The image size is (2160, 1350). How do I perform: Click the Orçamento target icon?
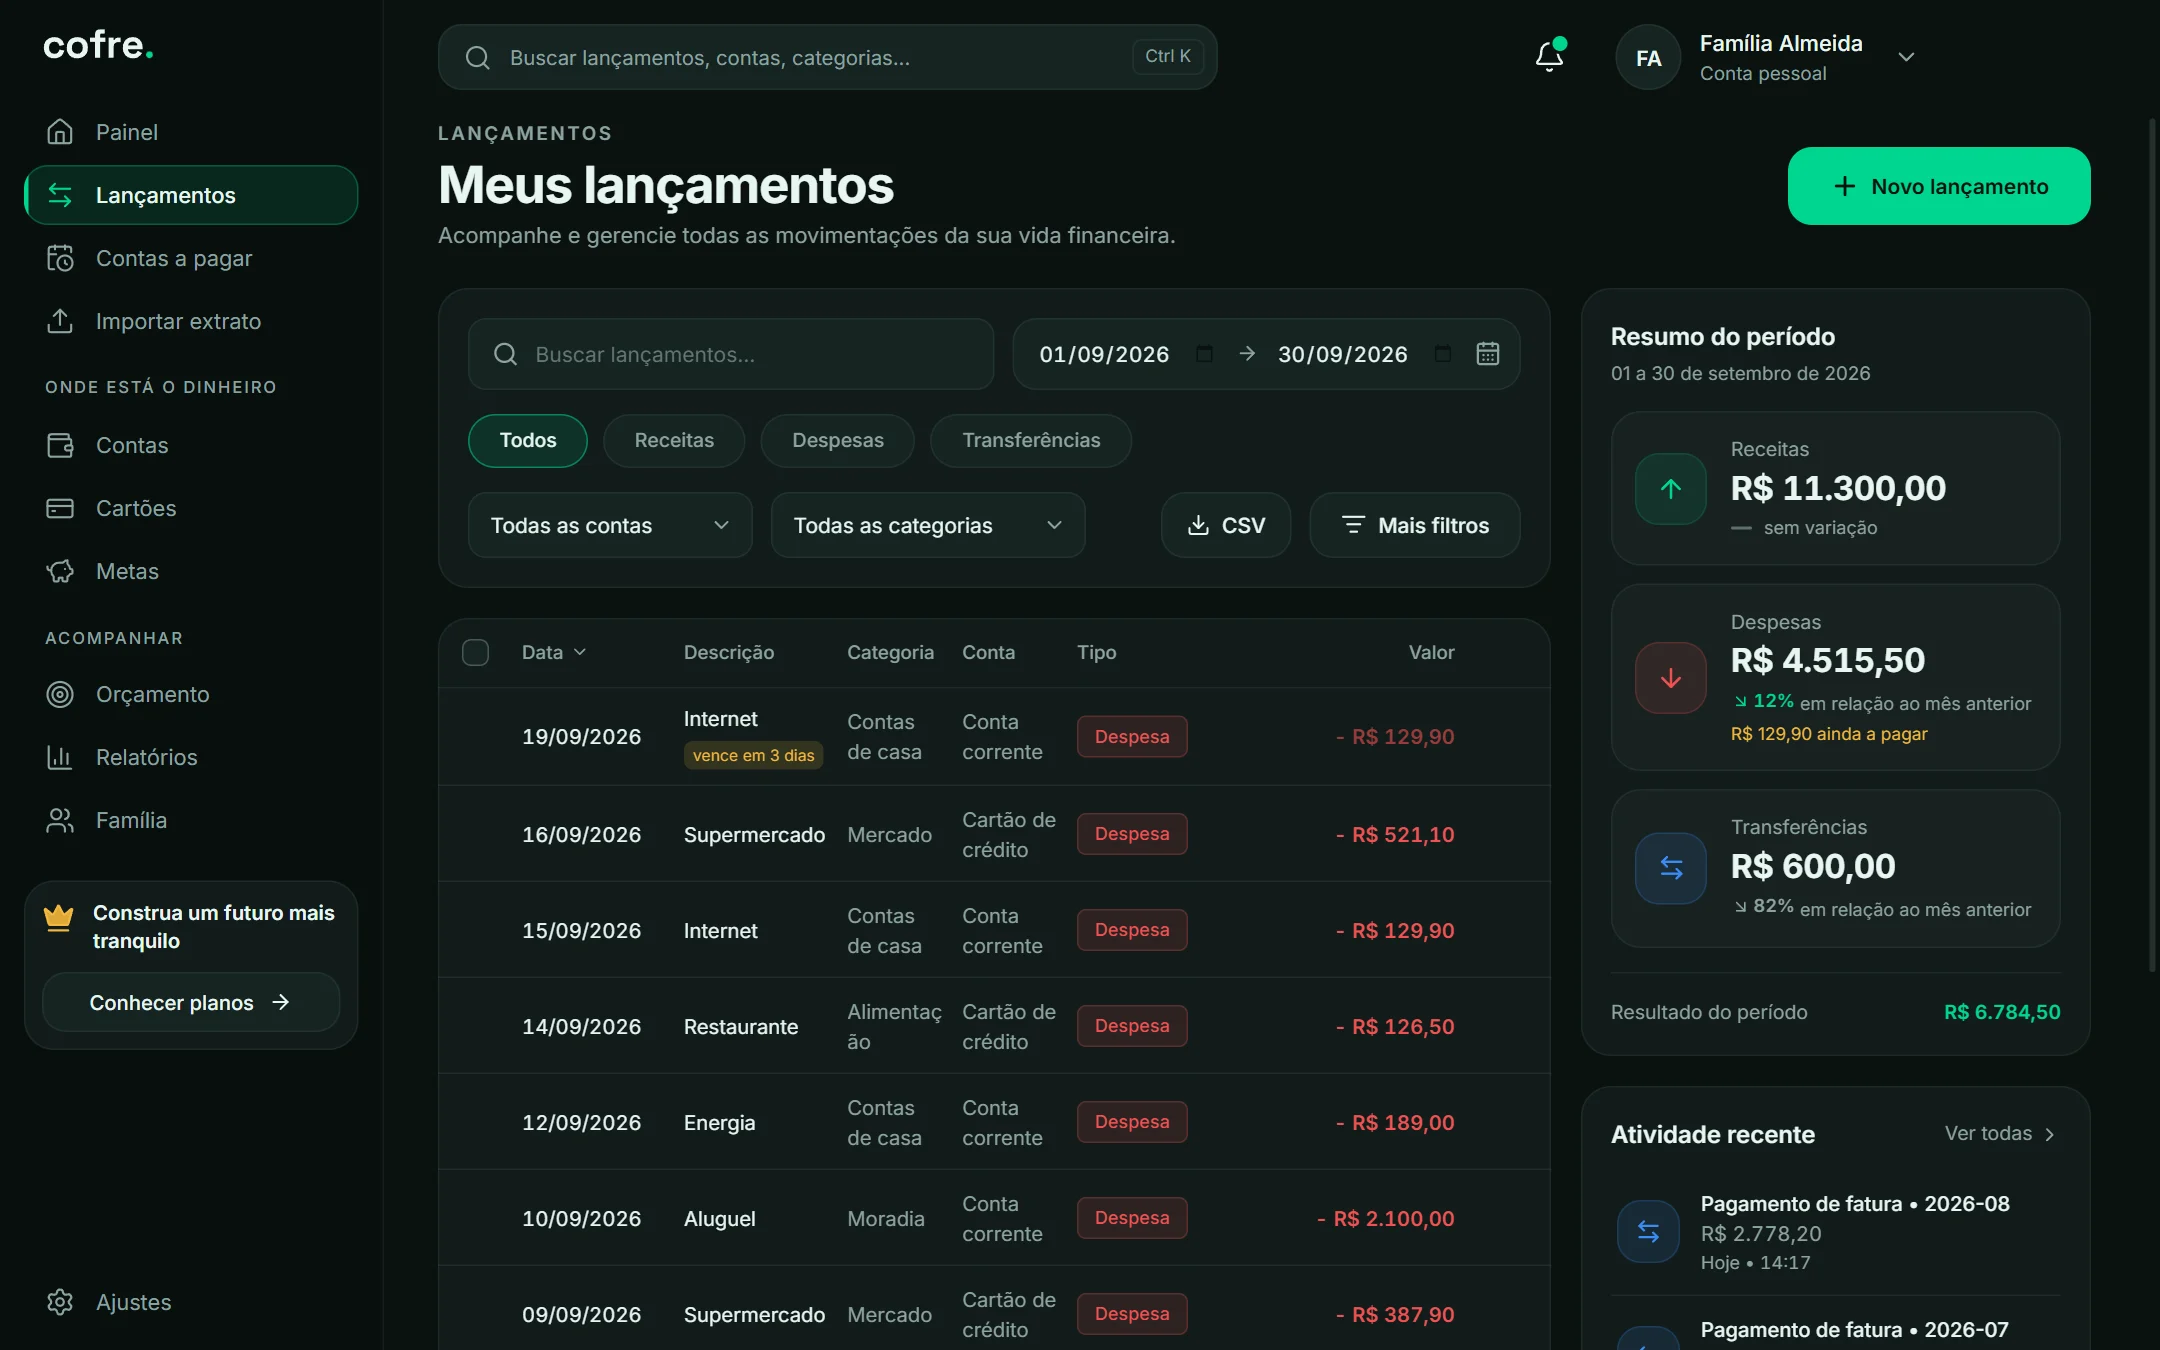[60, 694]
